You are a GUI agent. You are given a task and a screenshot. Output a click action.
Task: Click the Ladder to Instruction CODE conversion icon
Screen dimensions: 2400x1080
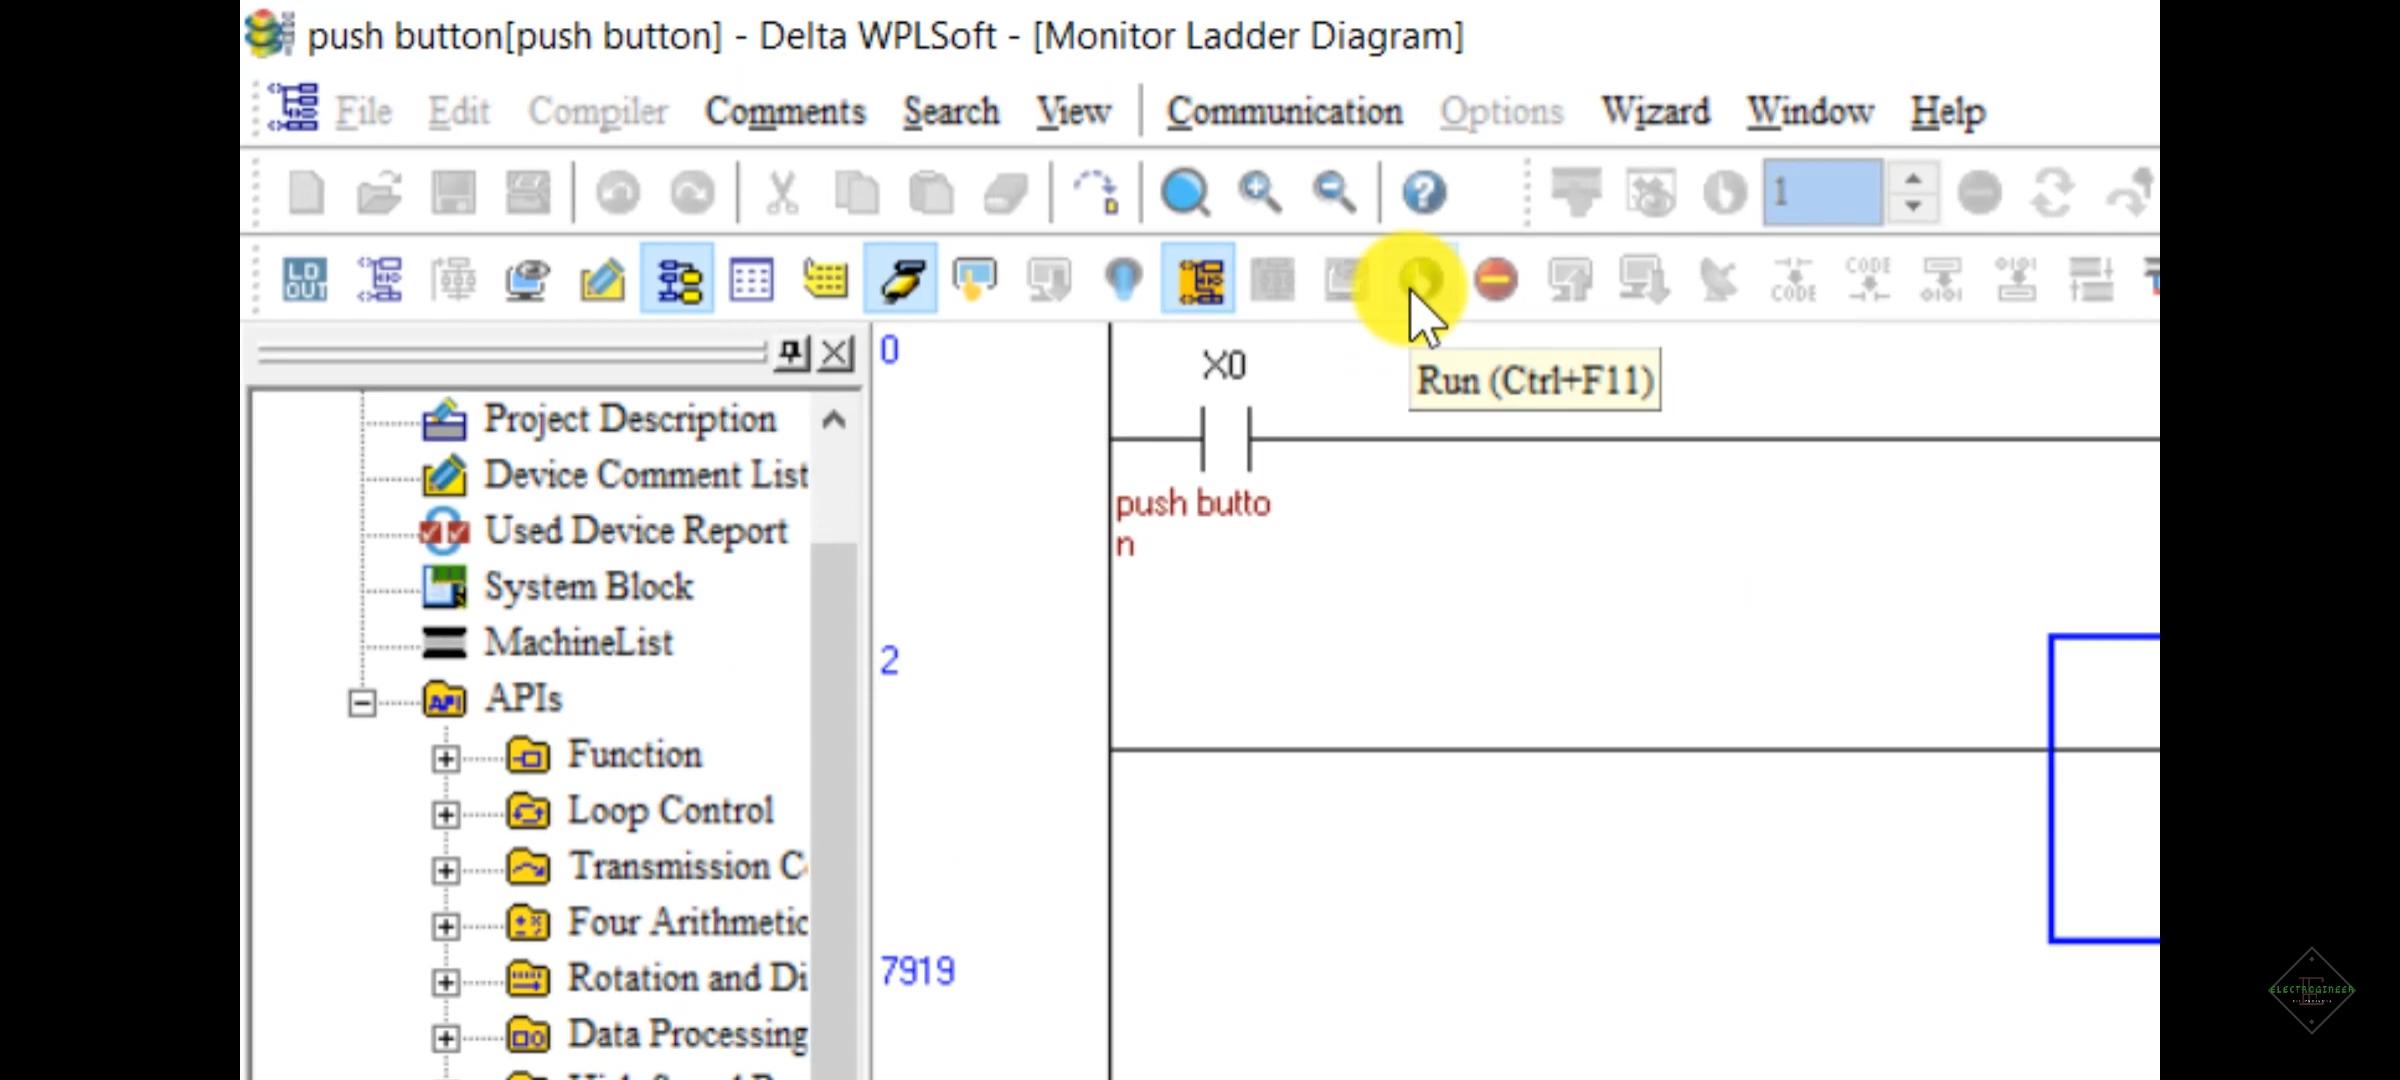coord(1793,281)
